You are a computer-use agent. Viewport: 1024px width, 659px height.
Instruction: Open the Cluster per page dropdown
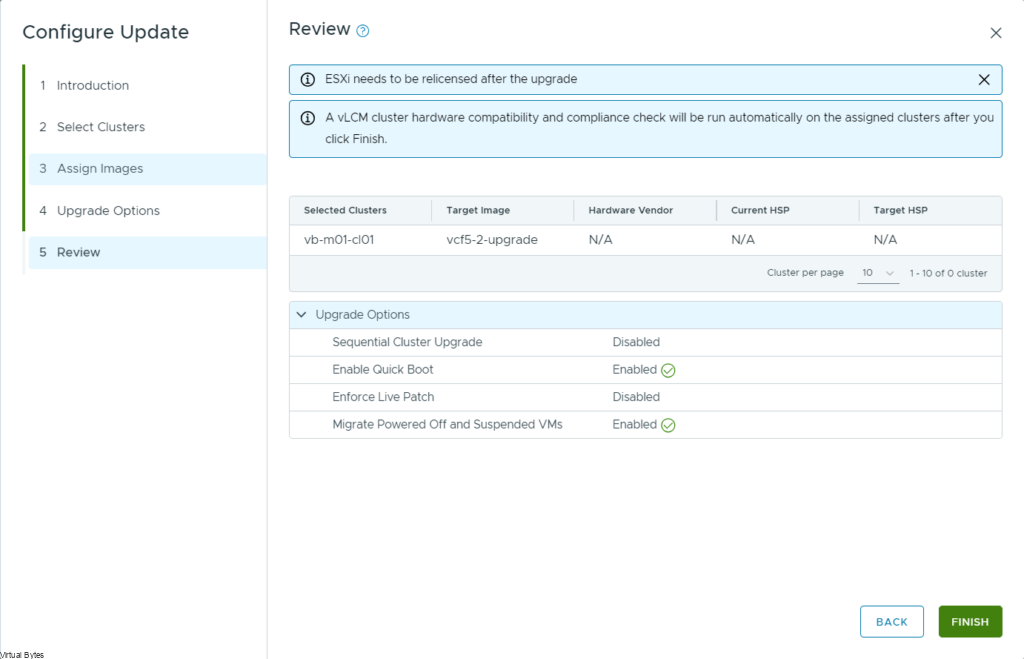[x=878, y=273]
